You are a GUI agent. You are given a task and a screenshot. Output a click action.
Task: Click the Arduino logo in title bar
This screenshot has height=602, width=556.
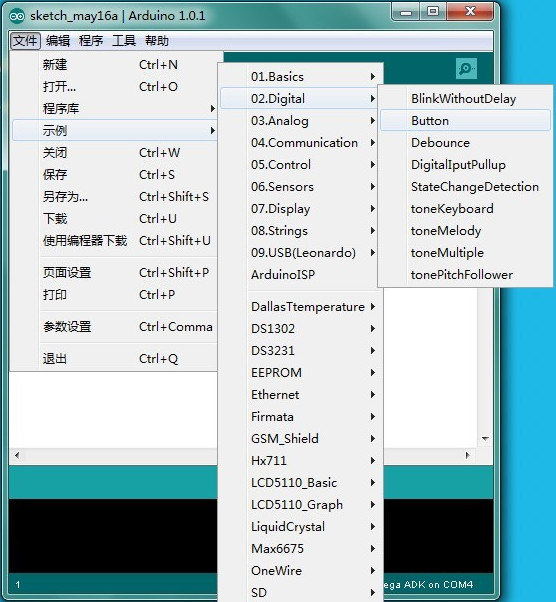(x=17, y=16)
